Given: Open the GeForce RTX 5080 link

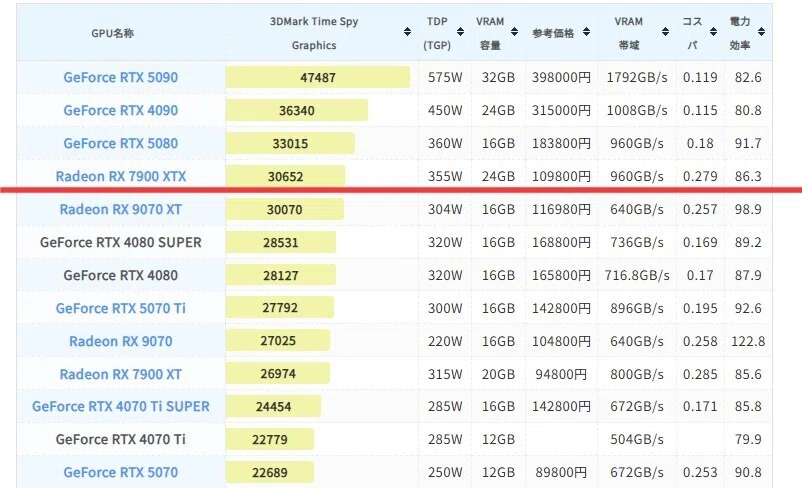Looking at the screenshot, I should 121,143.
